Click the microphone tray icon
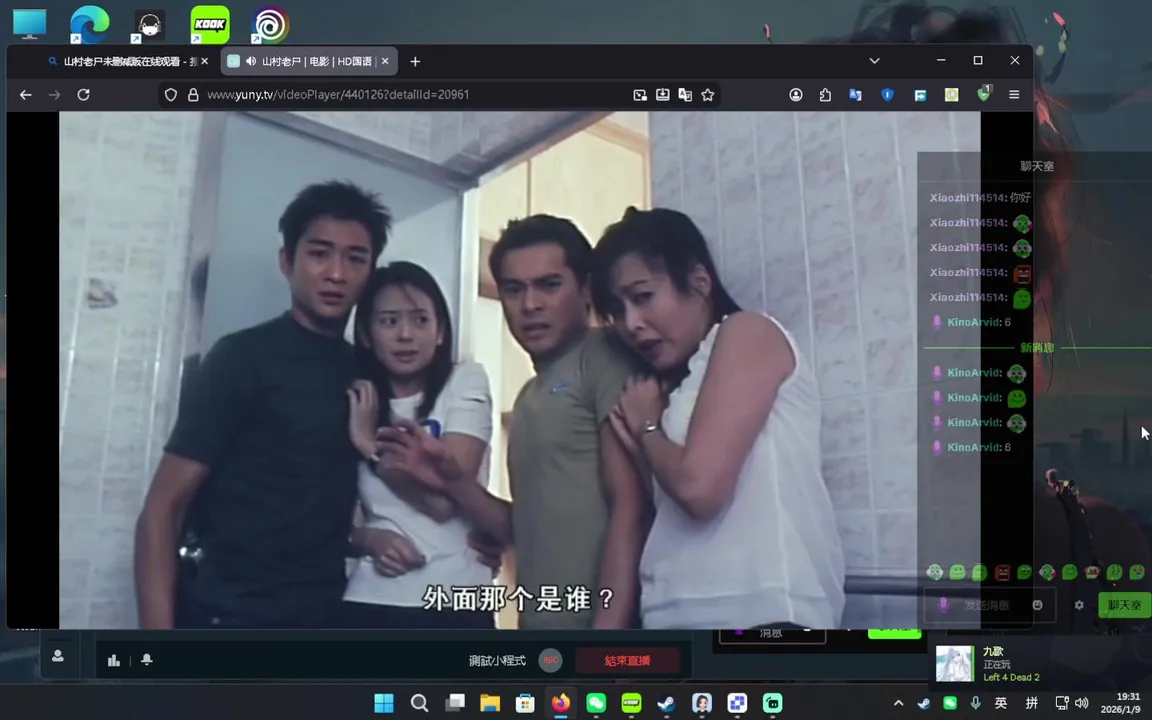The height and width of the screenshot is (720, 1152). pos(976,703)
